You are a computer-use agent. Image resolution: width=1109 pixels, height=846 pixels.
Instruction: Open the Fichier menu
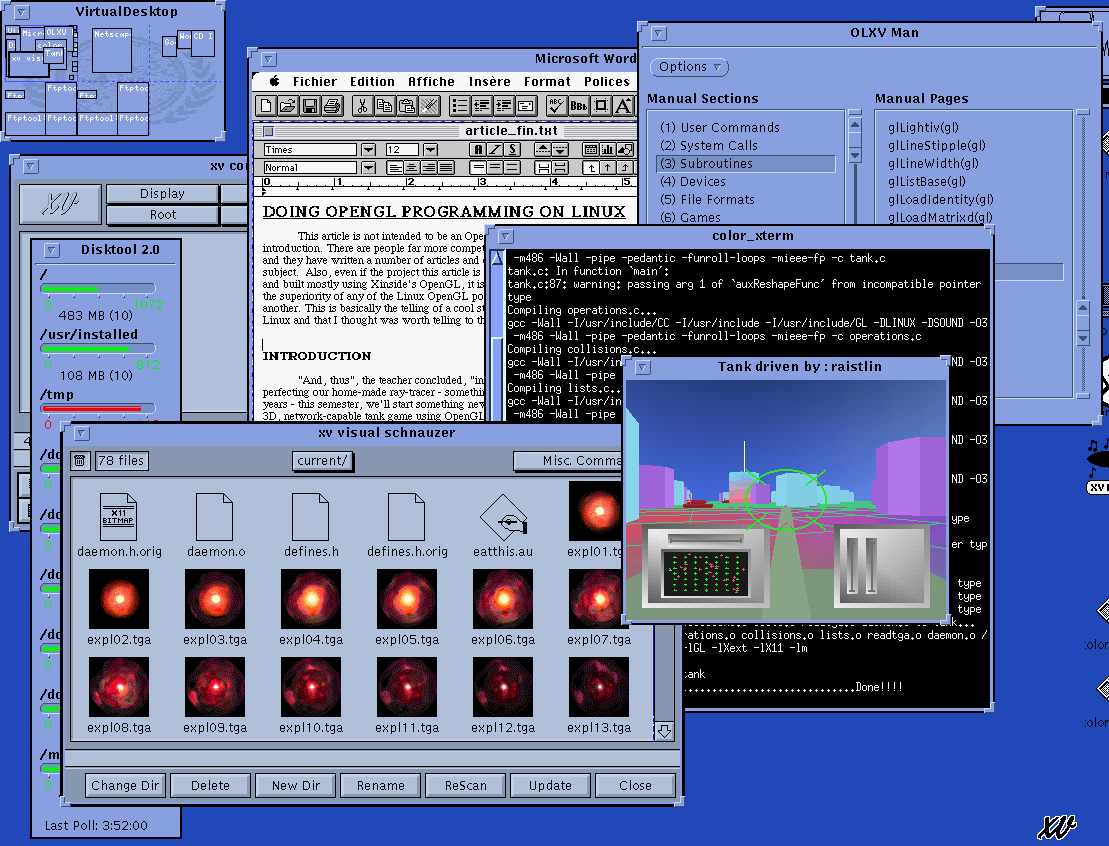(315, 82)
